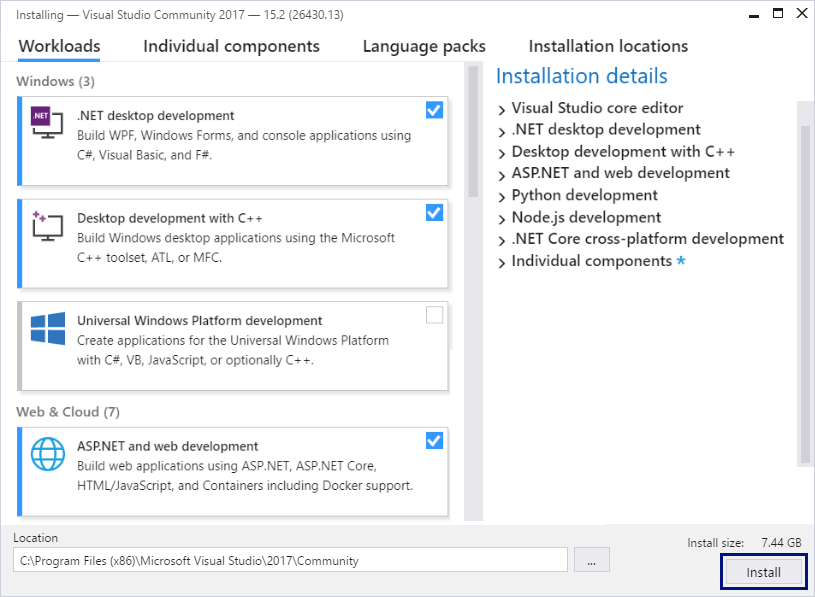
Task: Click the Universal Windows Platform logo icon
Action: pos(48,328)
